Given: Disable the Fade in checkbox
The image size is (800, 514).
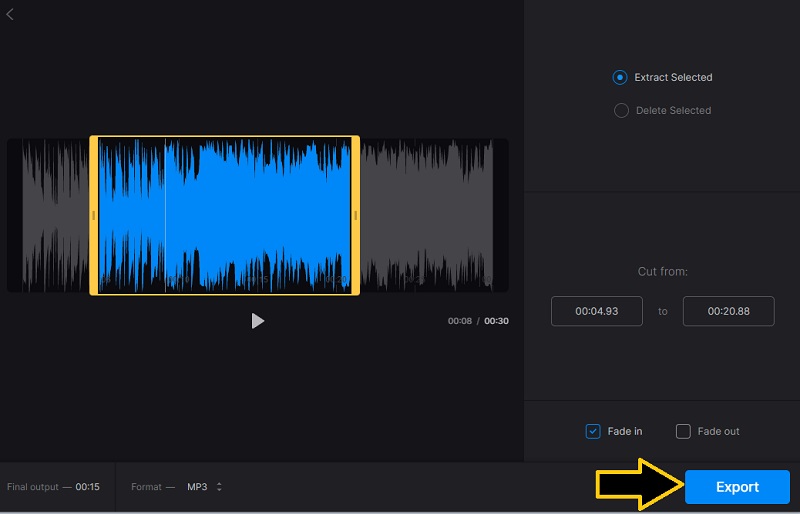Looking at the screenshot, I should [x=593, y=431].
